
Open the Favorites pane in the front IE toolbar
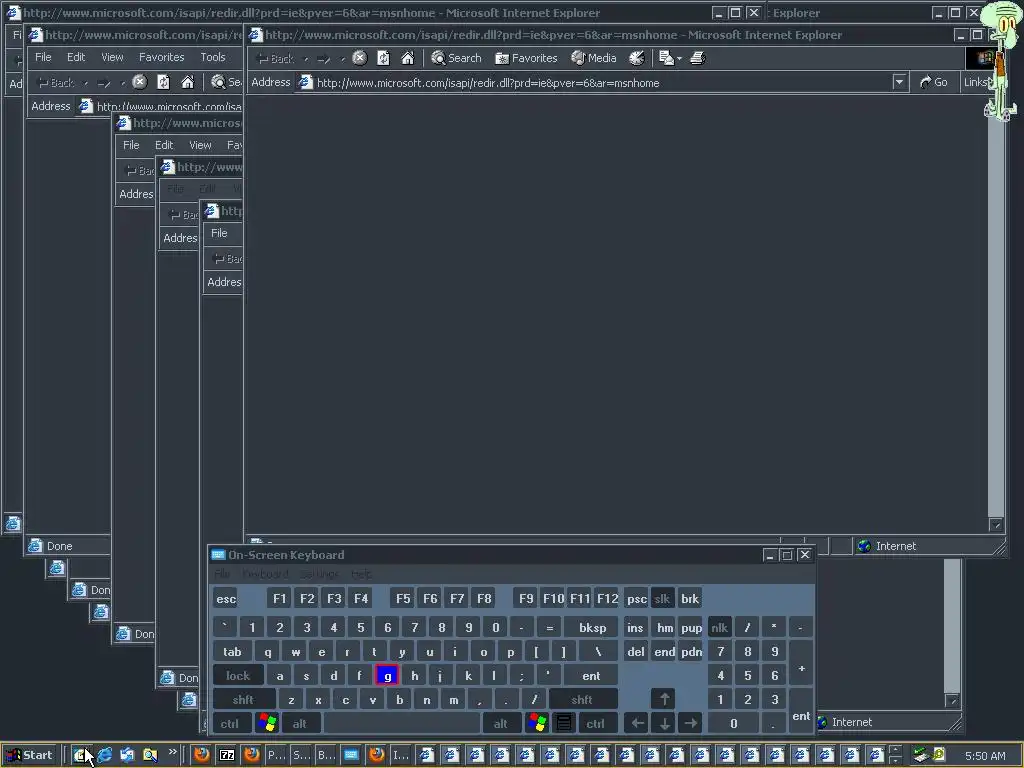[x=526, y=58]
